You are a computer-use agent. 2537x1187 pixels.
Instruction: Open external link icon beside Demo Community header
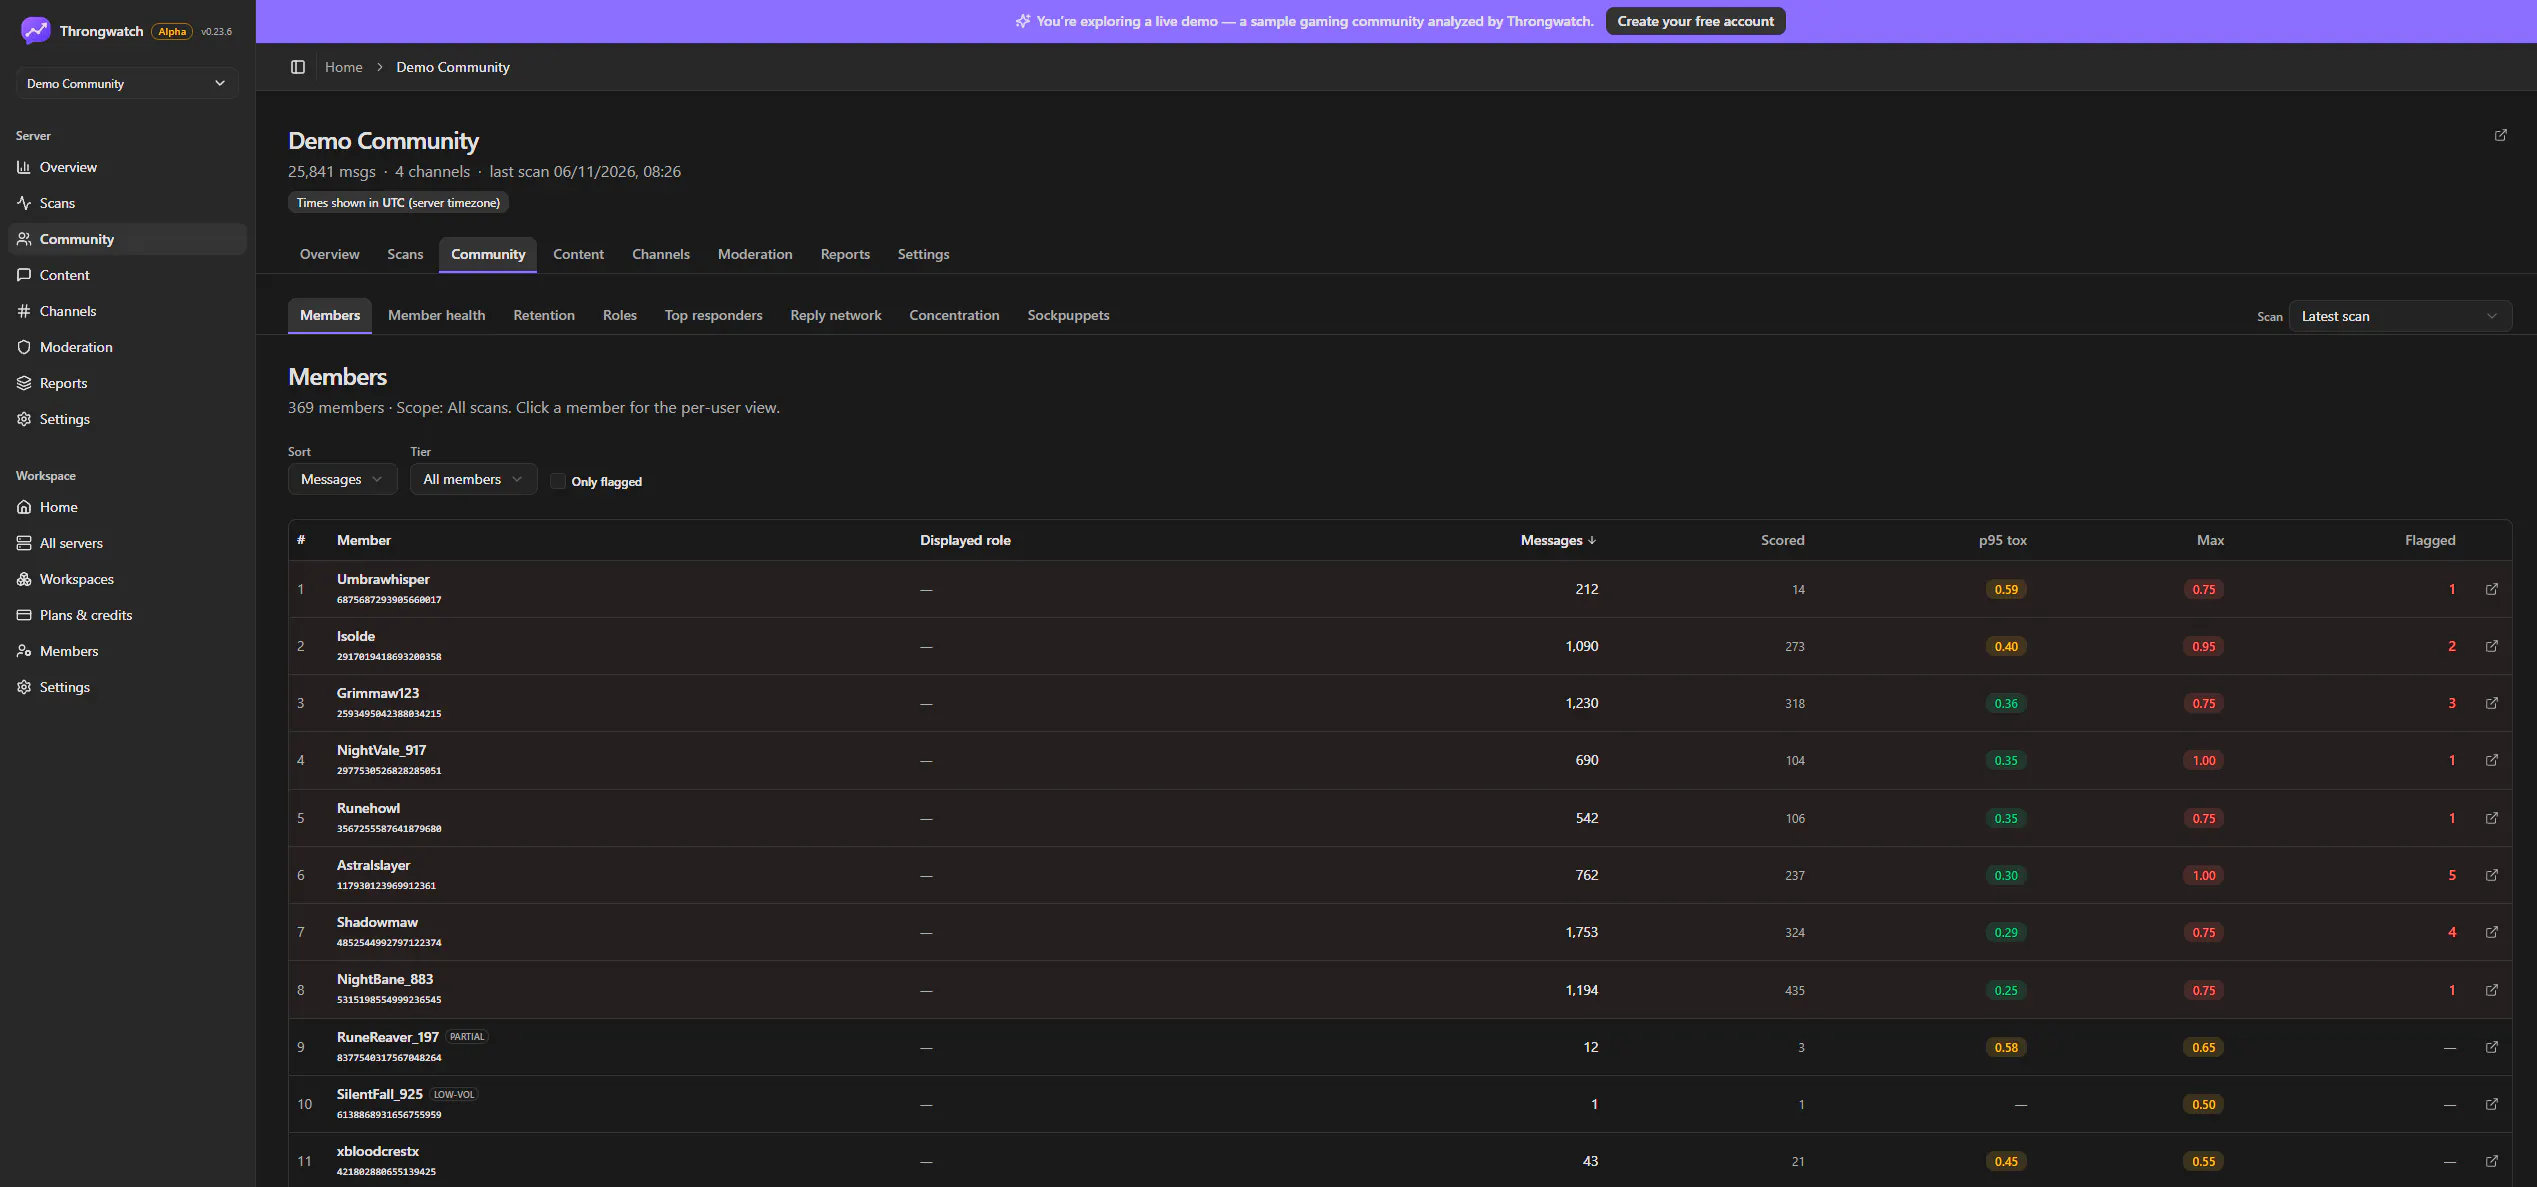click(x=2500, y=135)
